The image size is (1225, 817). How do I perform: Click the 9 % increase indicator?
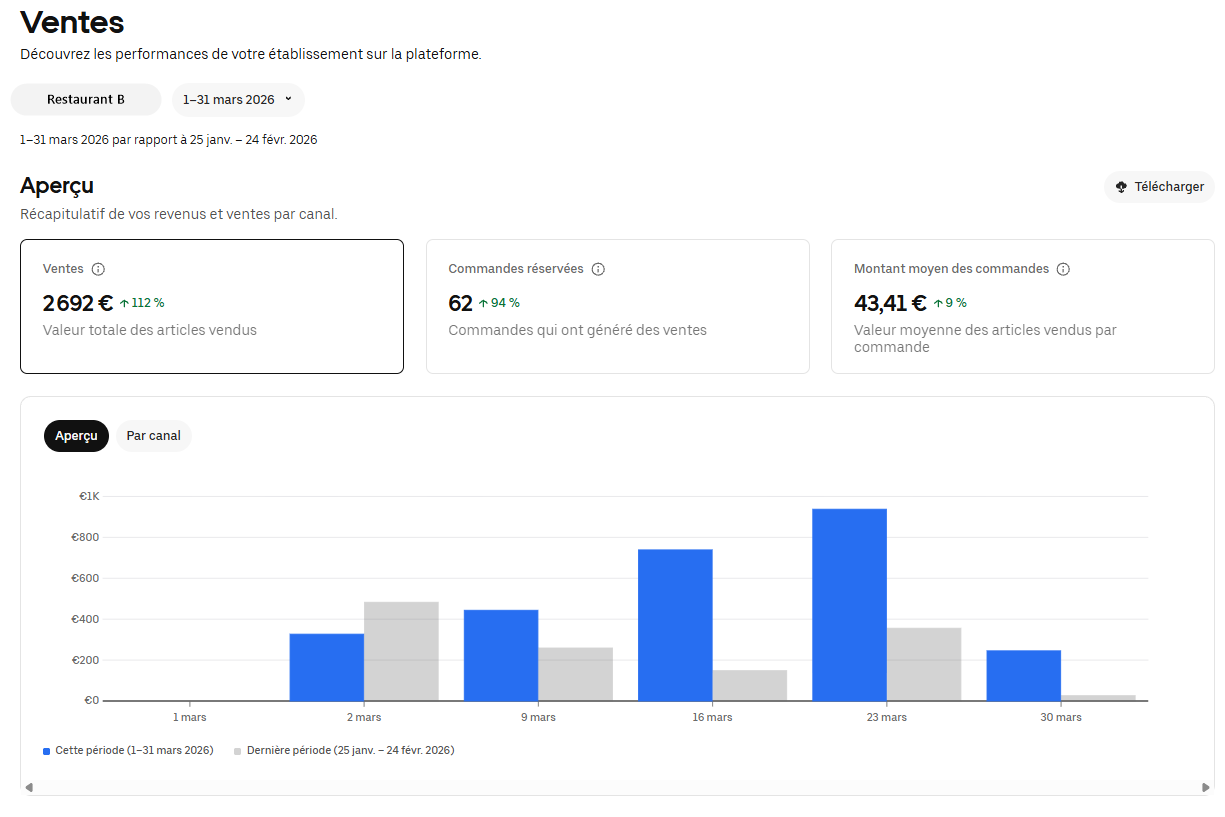(x=950, y=303)
